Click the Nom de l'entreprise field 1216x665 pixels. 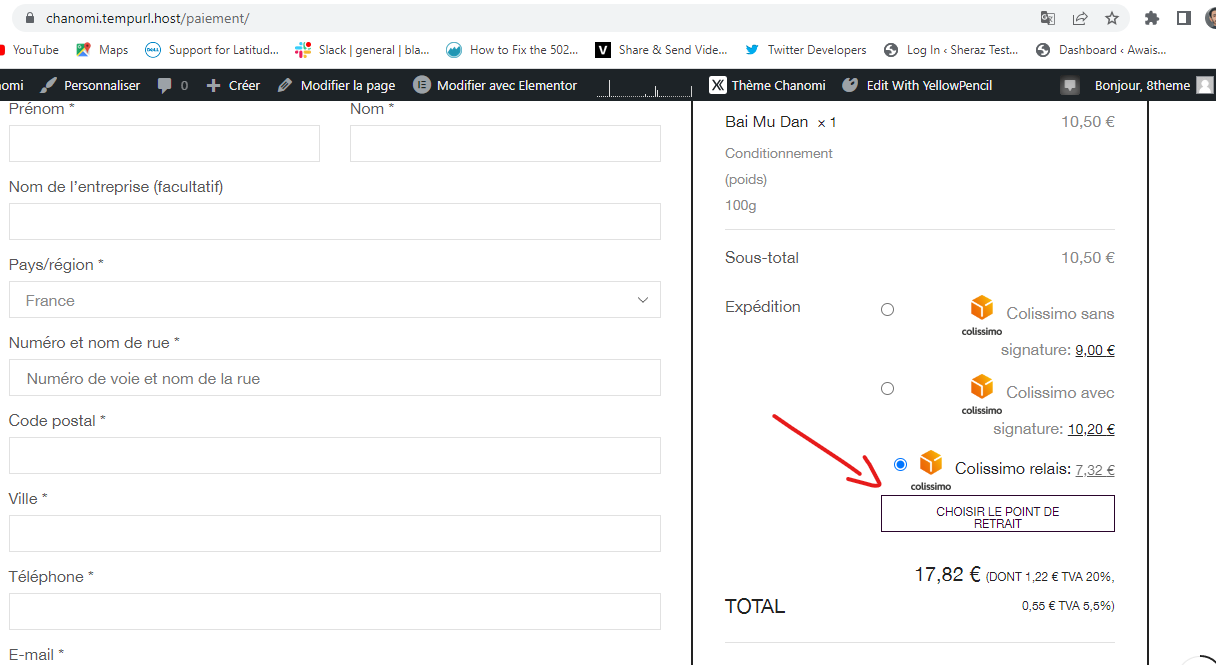[335, 221]
